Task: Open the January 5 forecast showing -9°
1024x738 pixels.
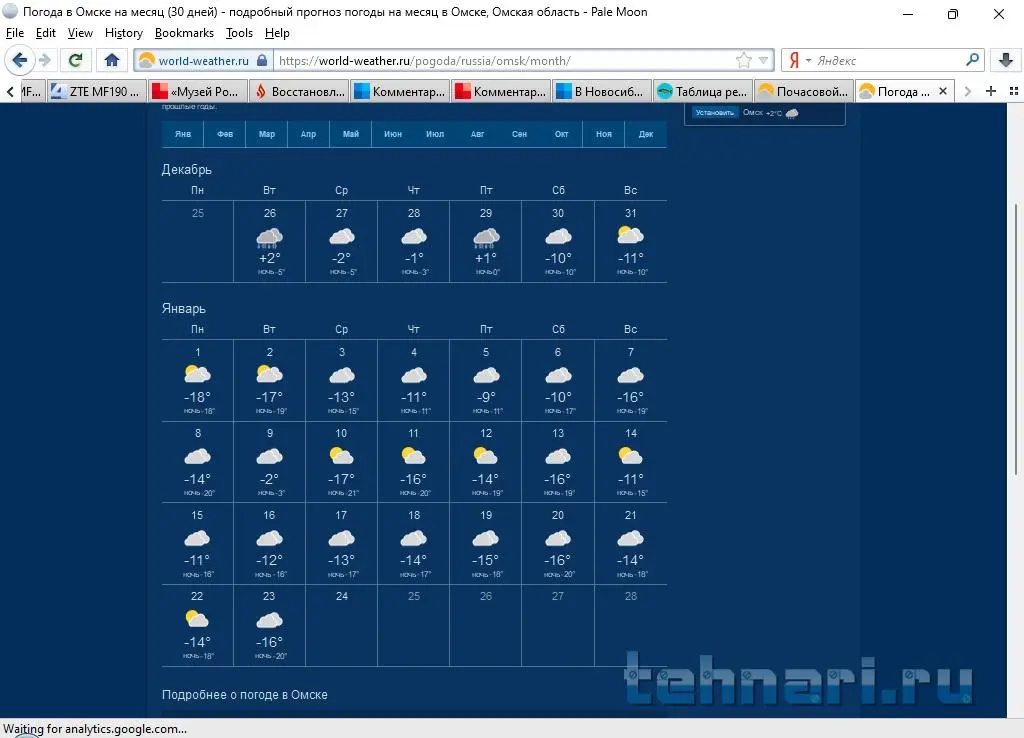Action: [486, 381]
